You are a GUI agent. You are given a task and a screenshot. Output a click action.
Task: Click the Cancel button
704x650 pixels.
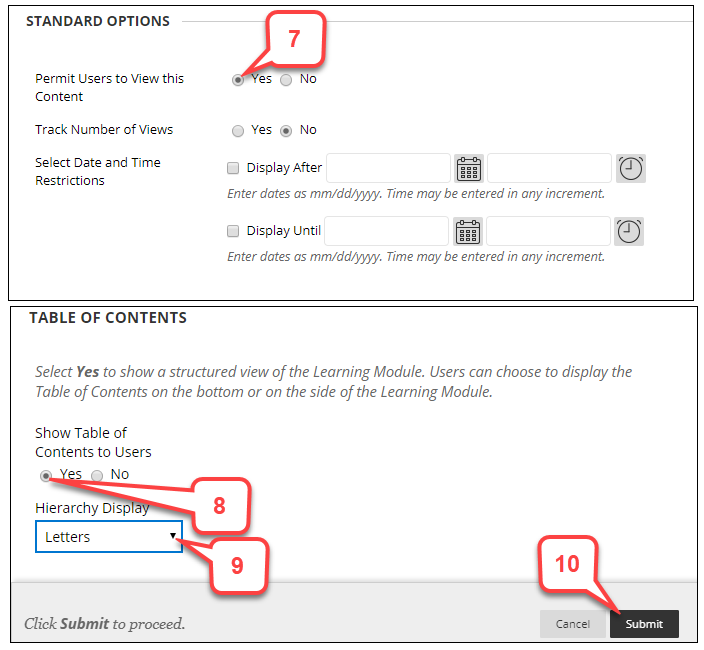pyautogui.click(x=572, y=624)
